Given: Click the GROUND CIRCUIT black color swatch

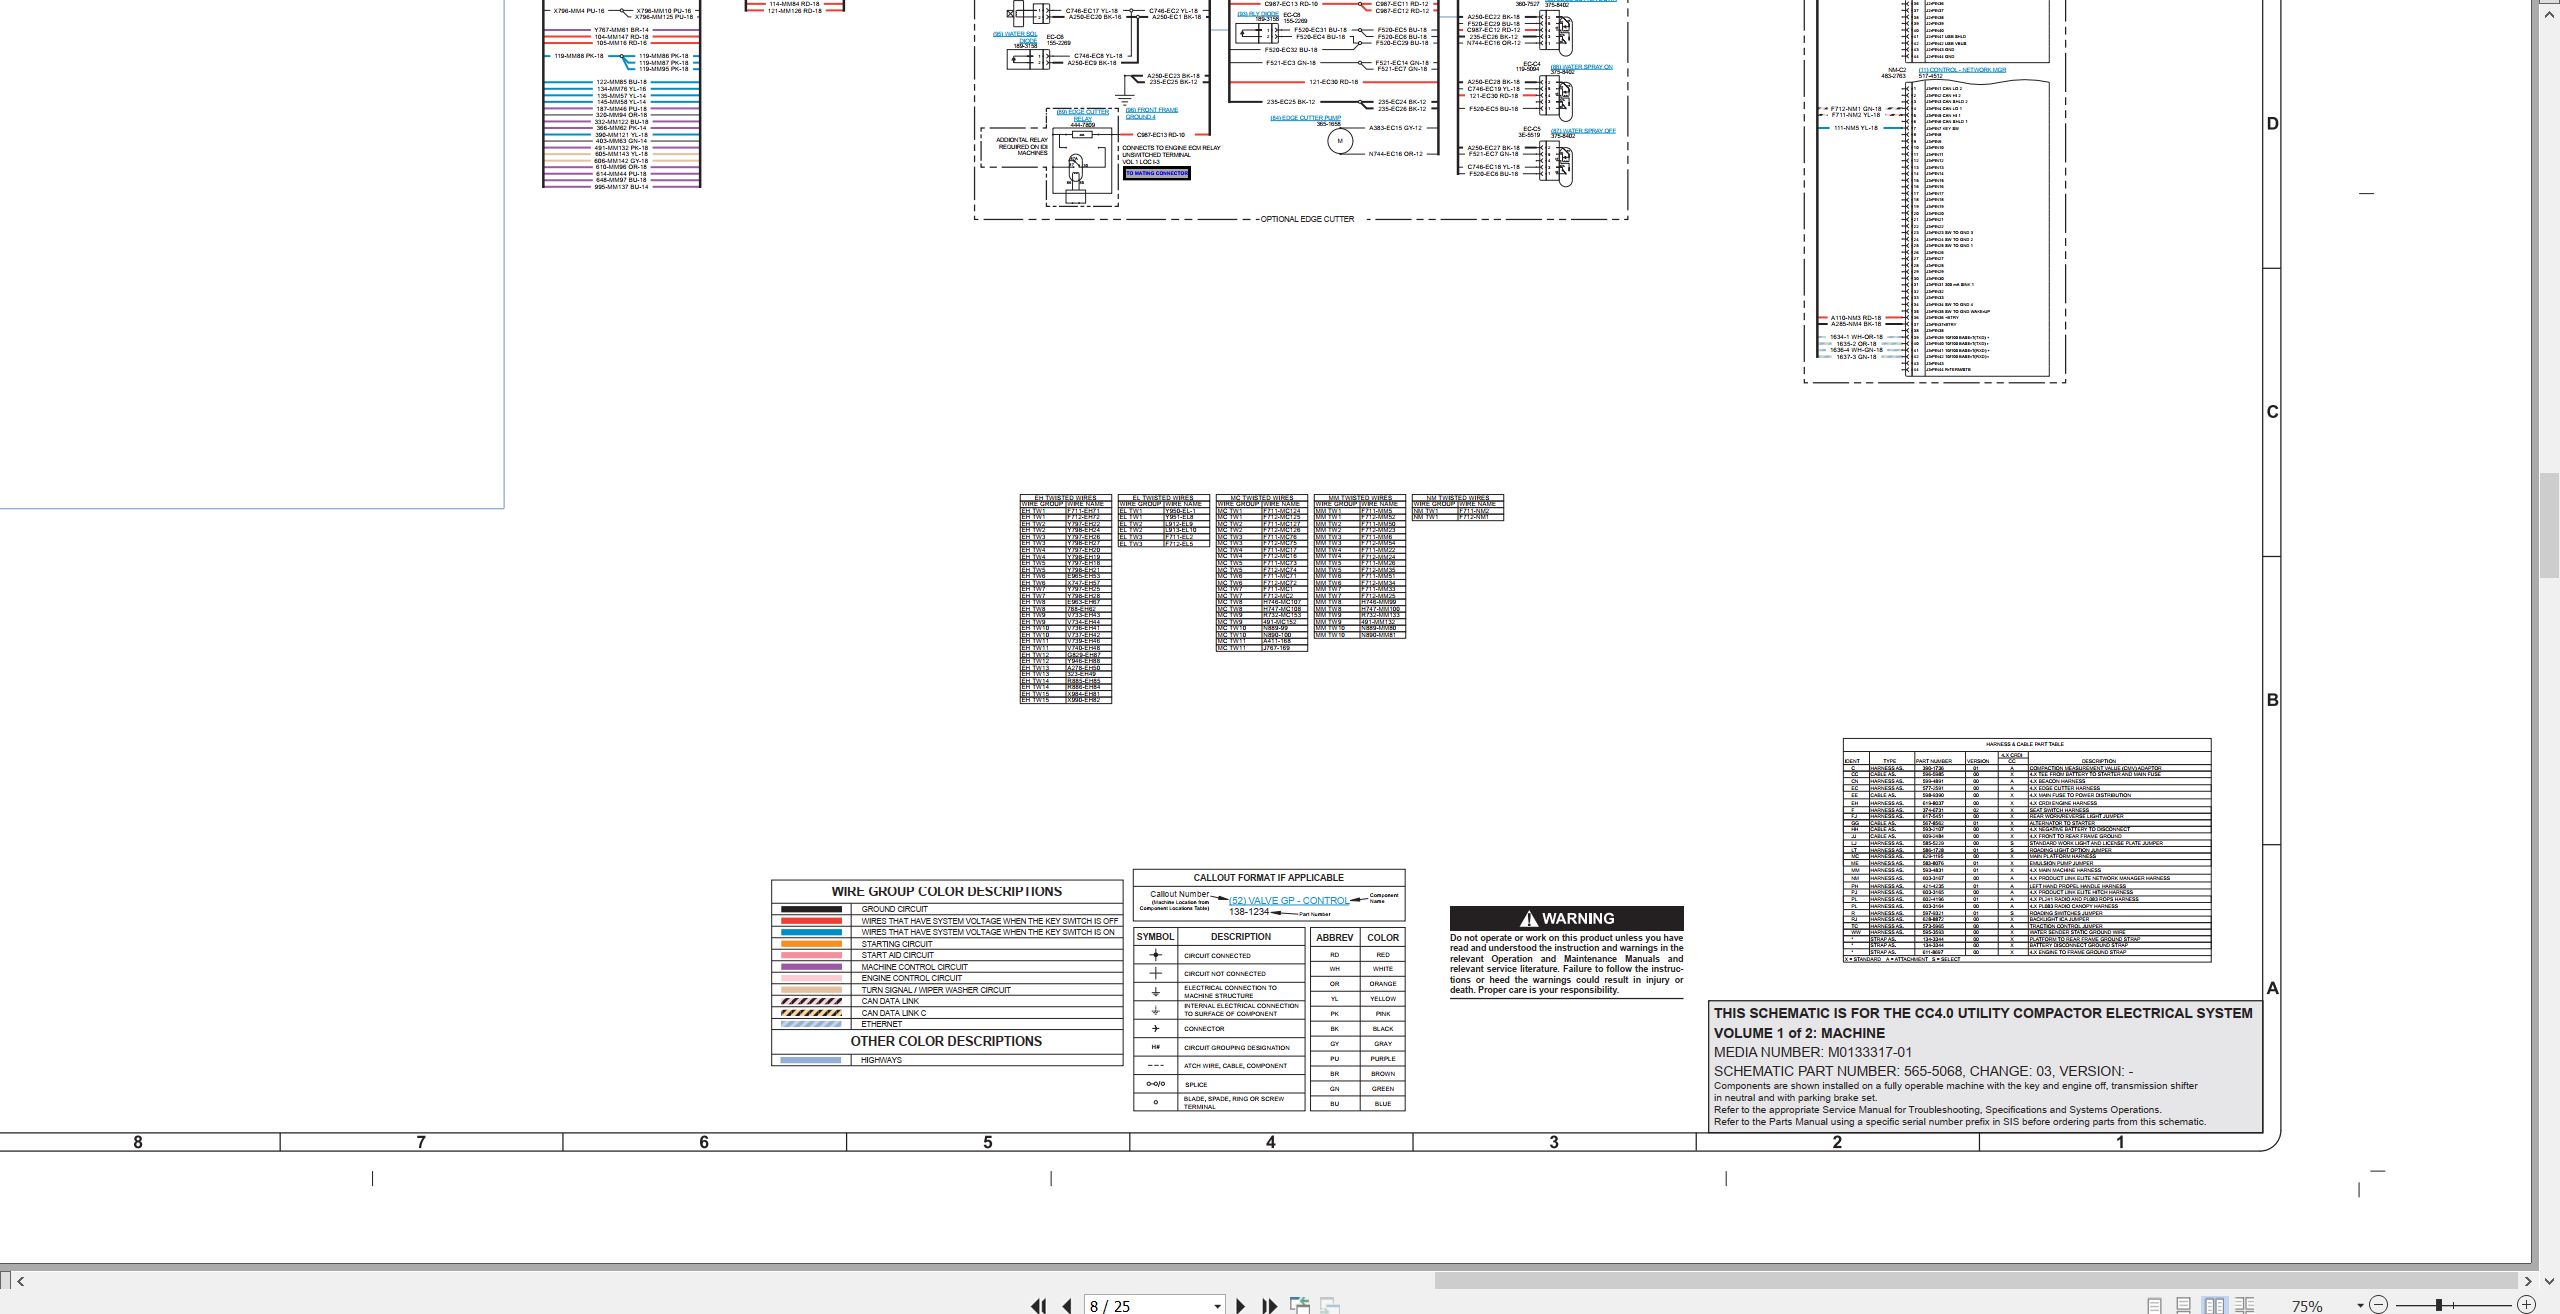Looking at the screenshot, I should [811, 909].
